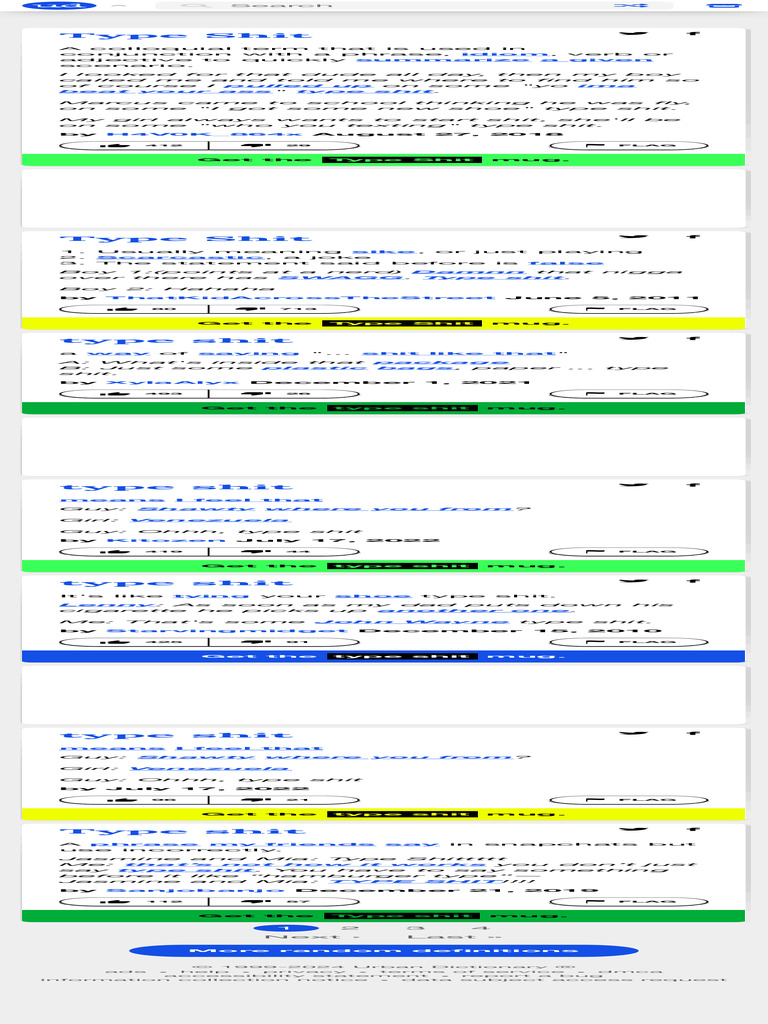The width and height of the screenshot is (768, 1024).
Task: Upvote the definition by ThatKidAcrossTheStreet
Action: point(134,309)
